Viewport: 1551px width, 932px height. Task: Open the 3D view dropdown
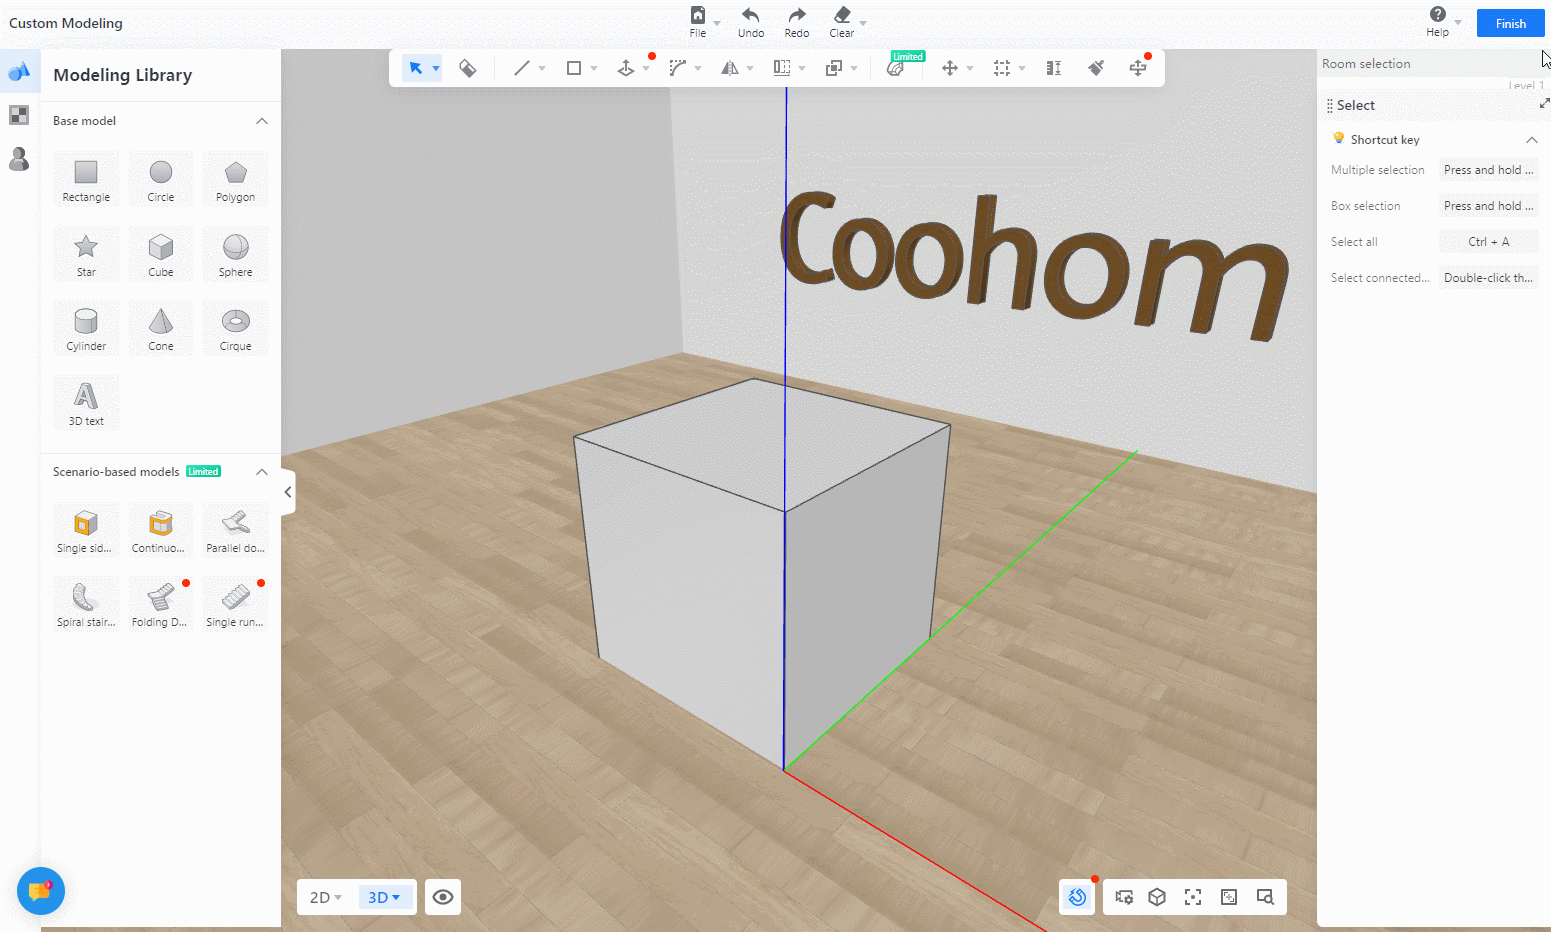[x=384, y=897]
